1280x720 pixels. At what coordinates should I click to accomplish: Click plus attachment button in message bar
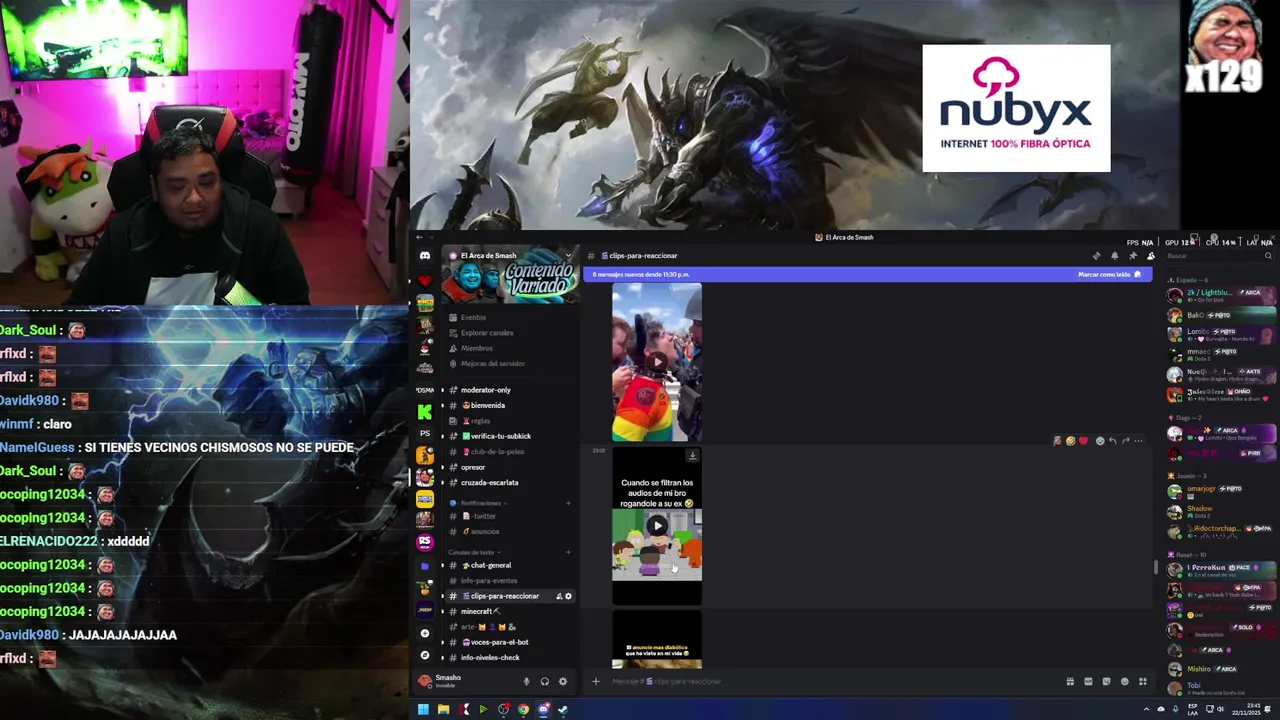tap(595, 681)
